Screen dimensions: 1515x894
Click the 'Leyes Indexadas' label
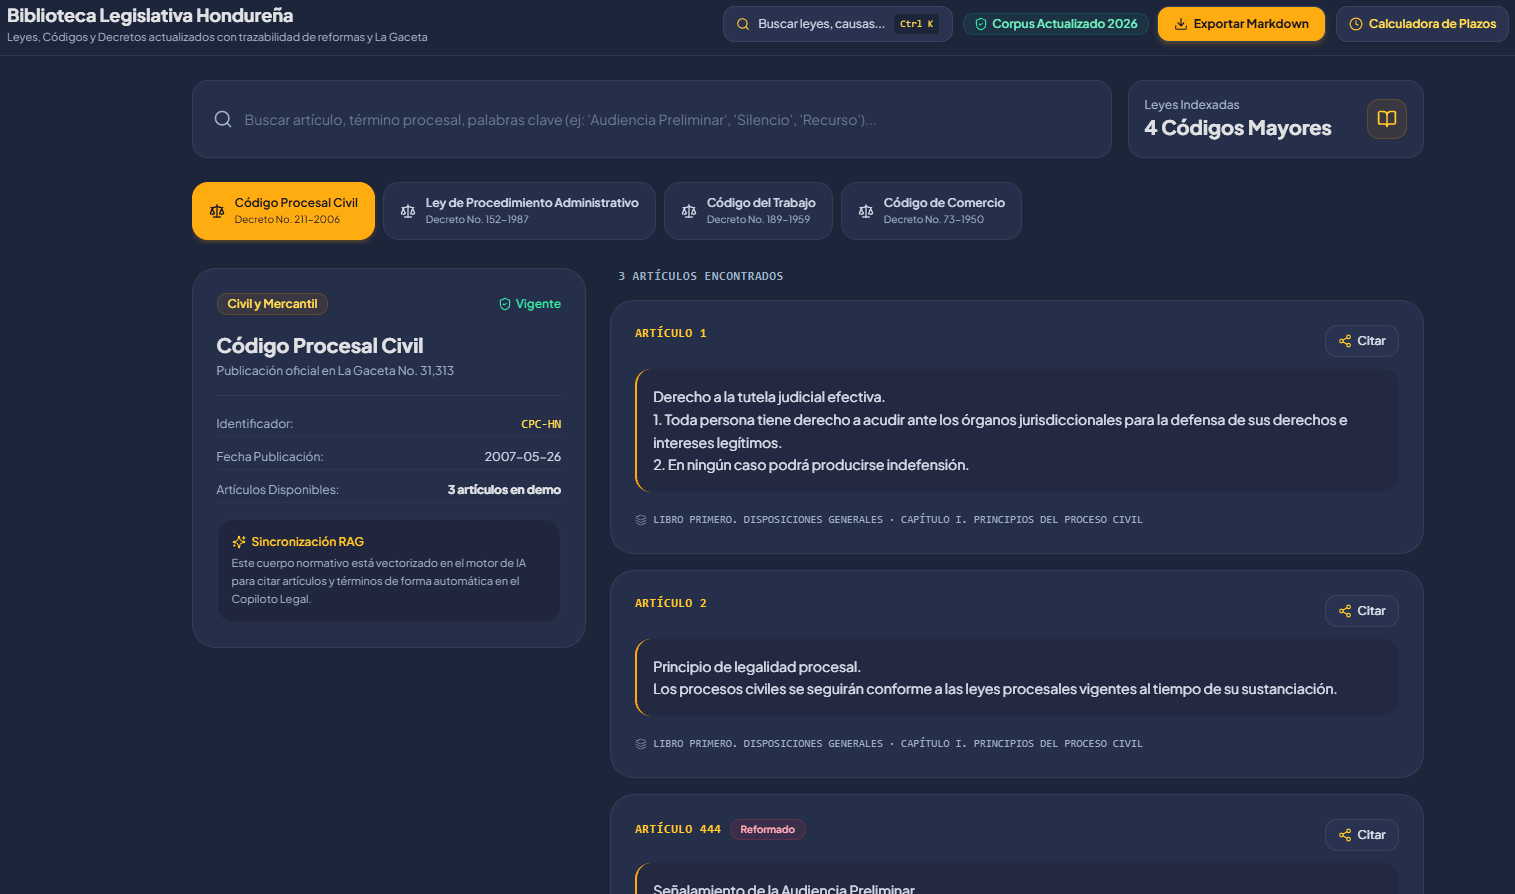click(x=1192, y=105)
